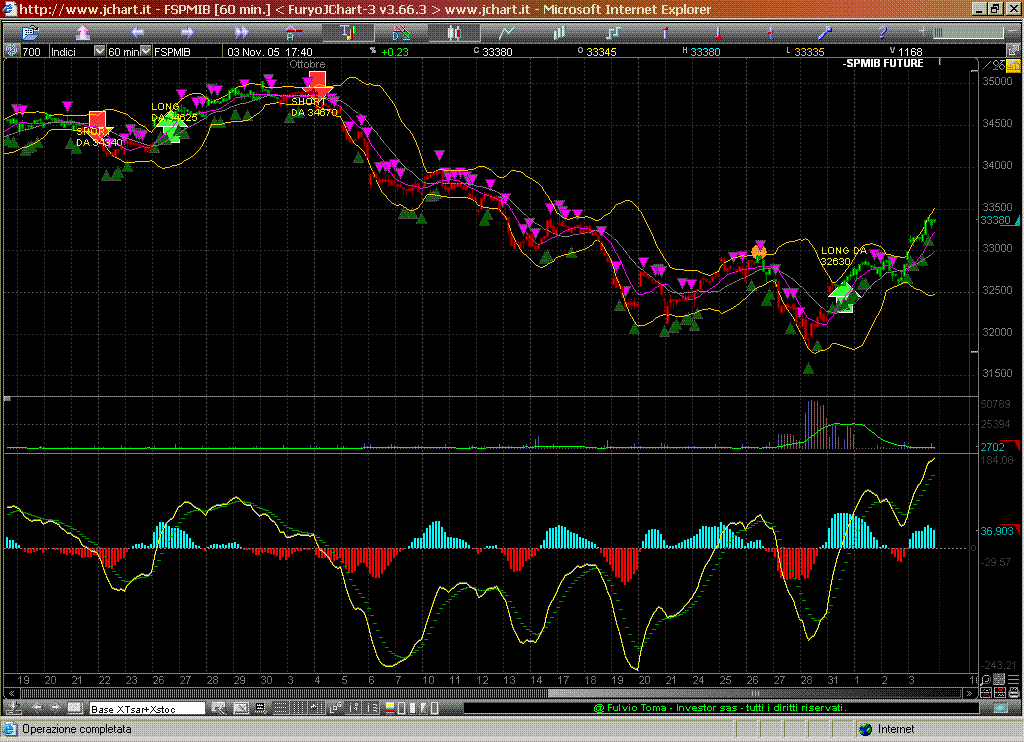The image size is (1024, 742).
Task: Open the Indici category dropdown
Action: point(98,51)
